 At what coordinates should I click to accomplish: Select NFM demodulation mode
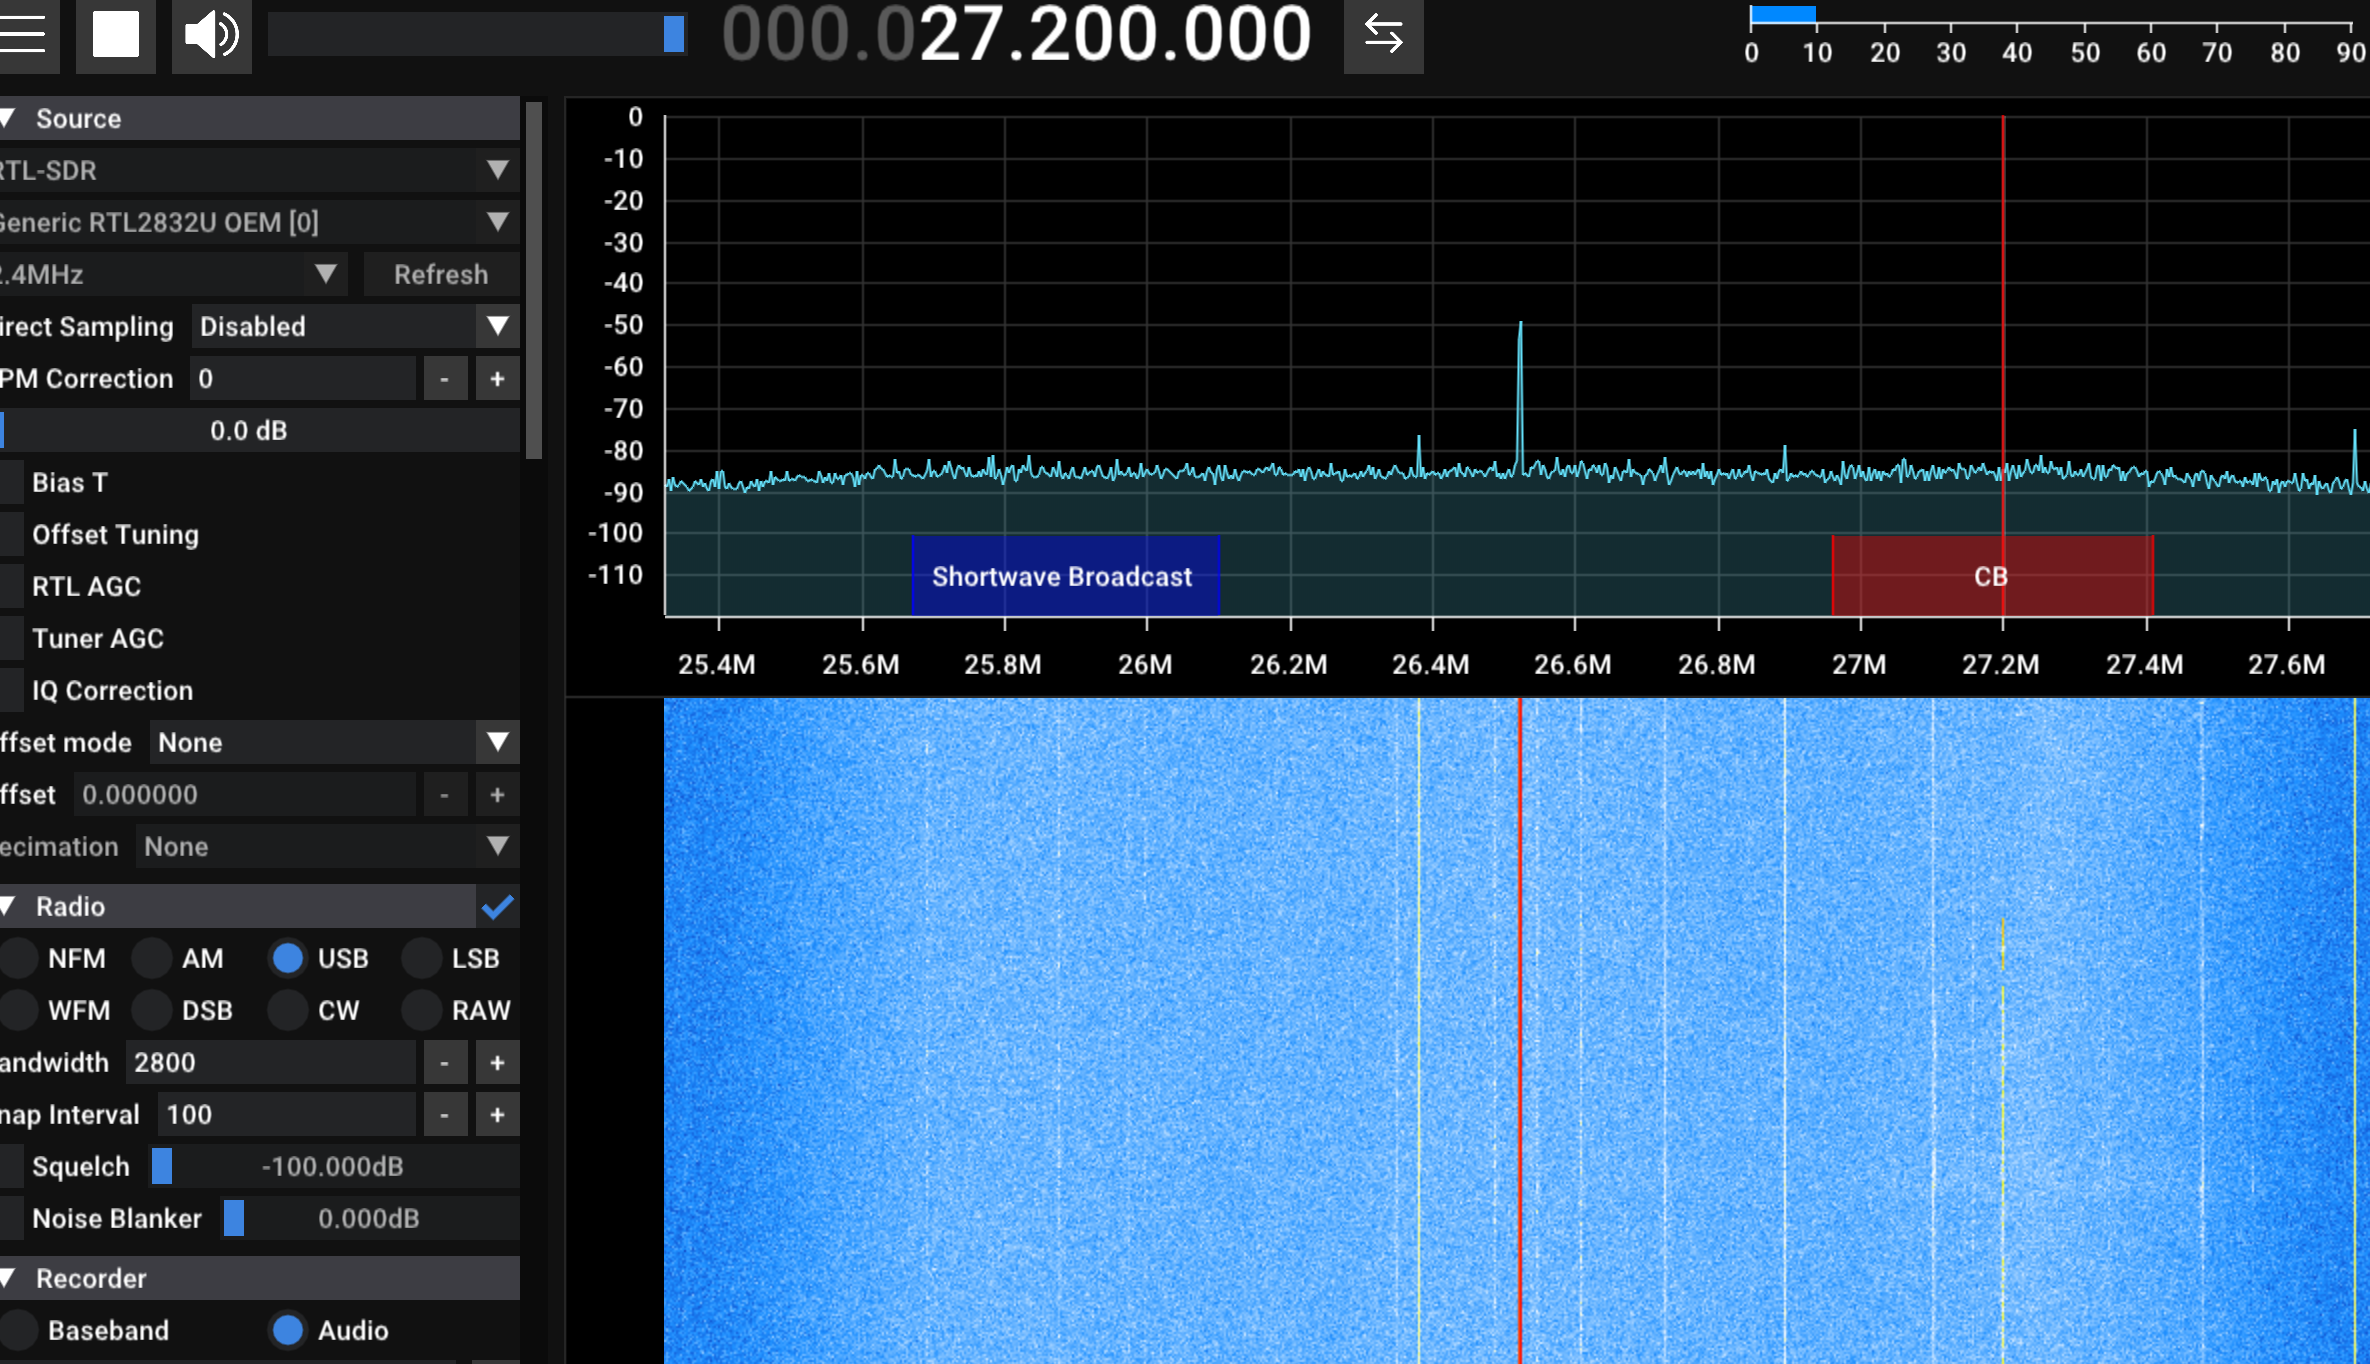coord(19,958)
